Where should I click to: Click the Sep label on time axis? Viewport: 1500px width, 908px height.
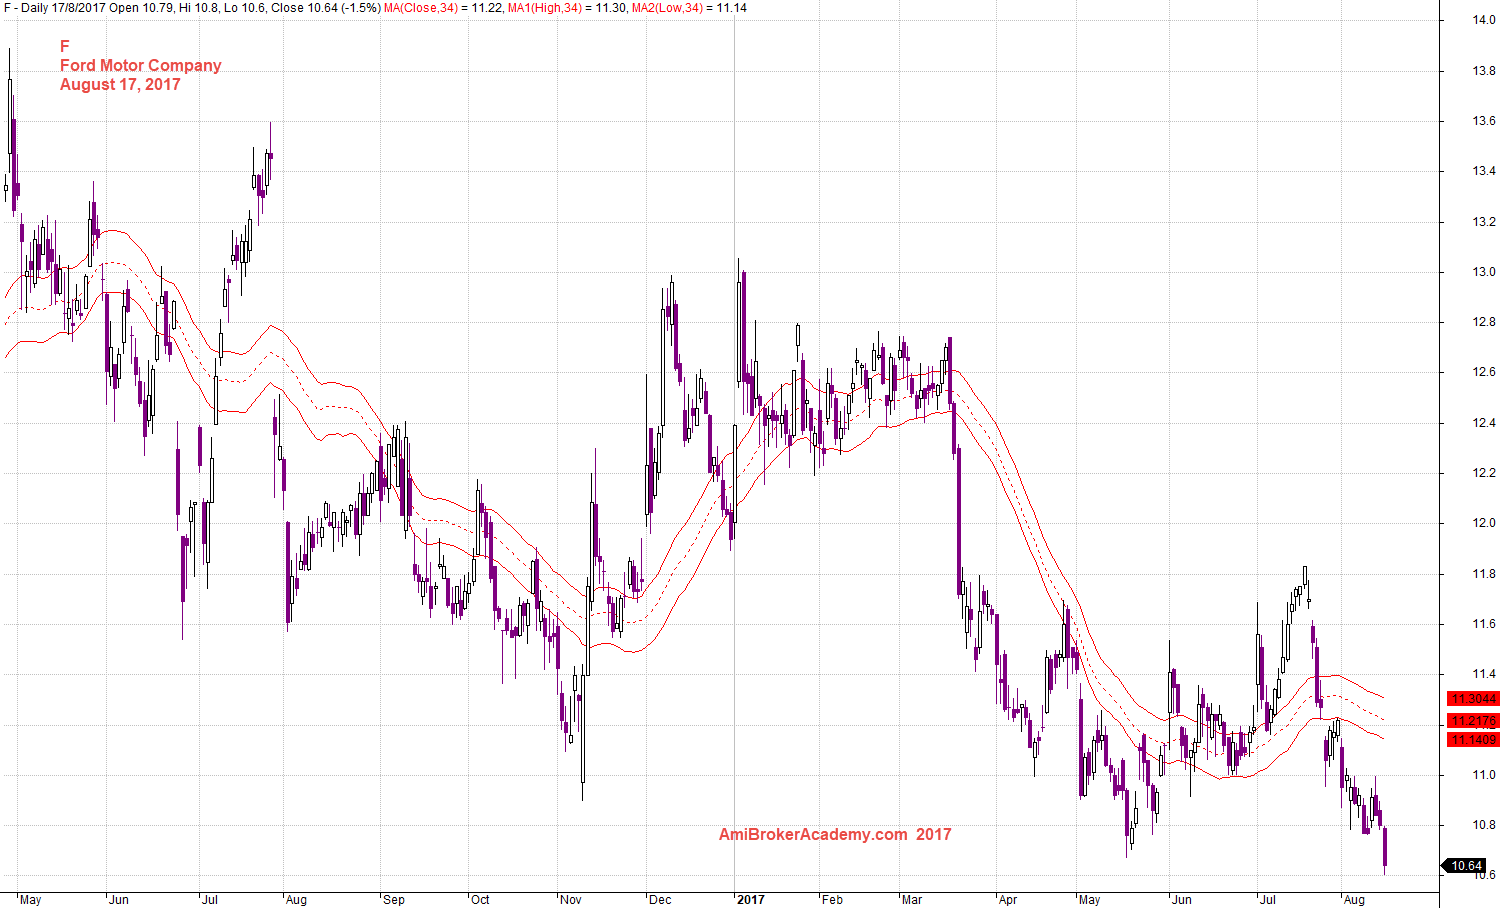394,900
